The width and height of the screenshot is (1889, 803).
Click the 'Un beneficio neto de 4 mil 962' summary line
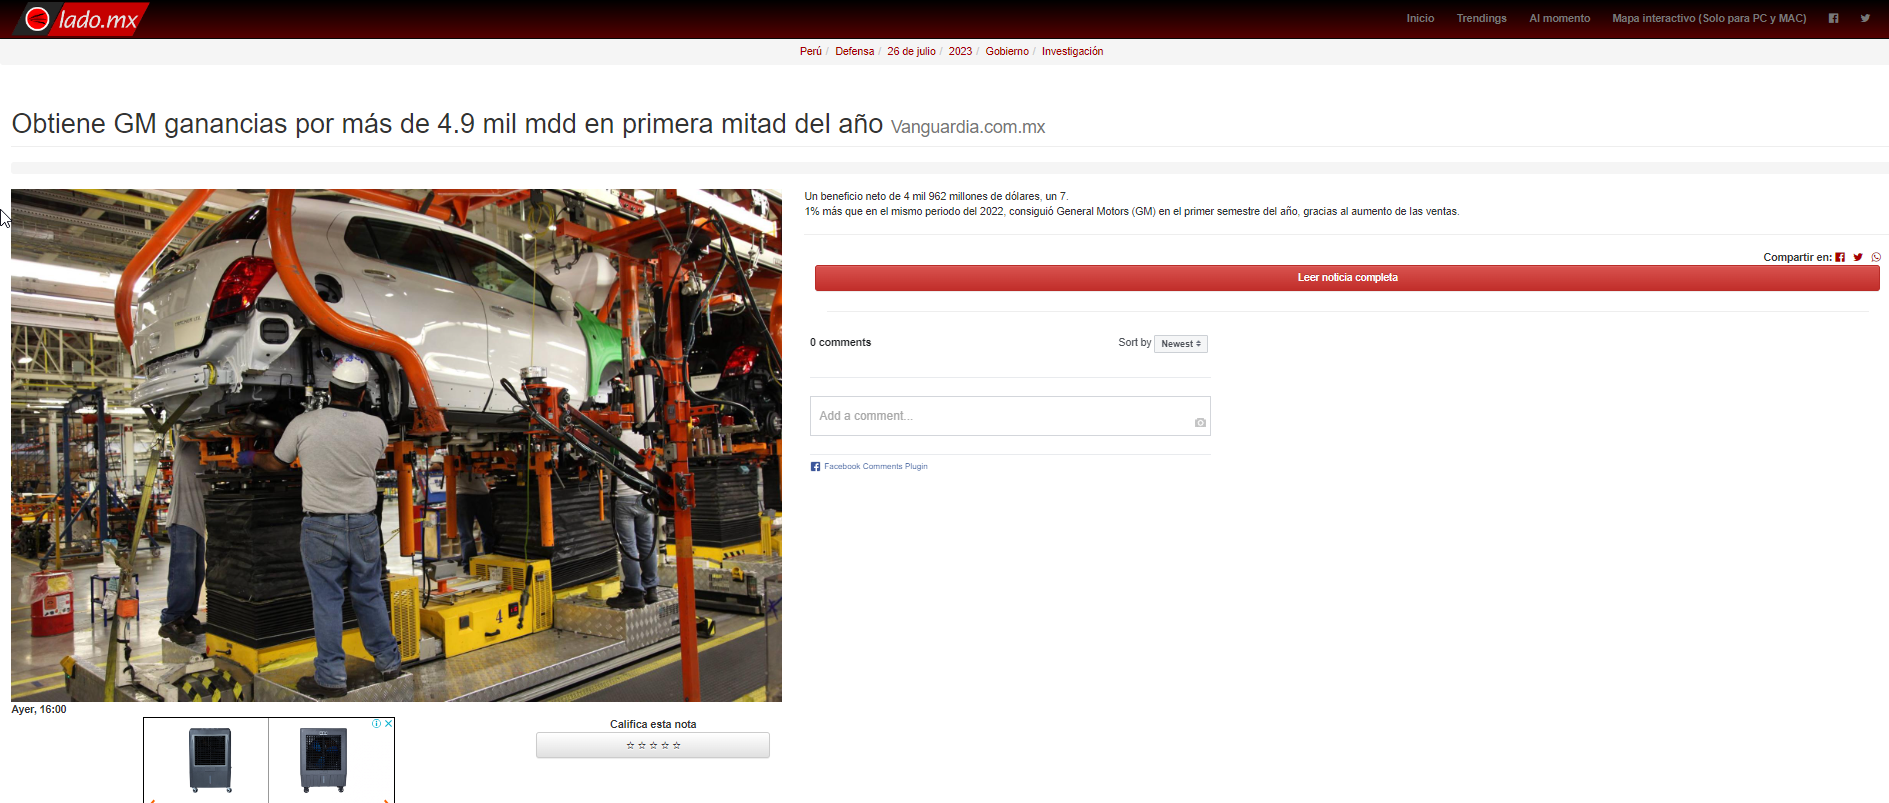point(936,196)
